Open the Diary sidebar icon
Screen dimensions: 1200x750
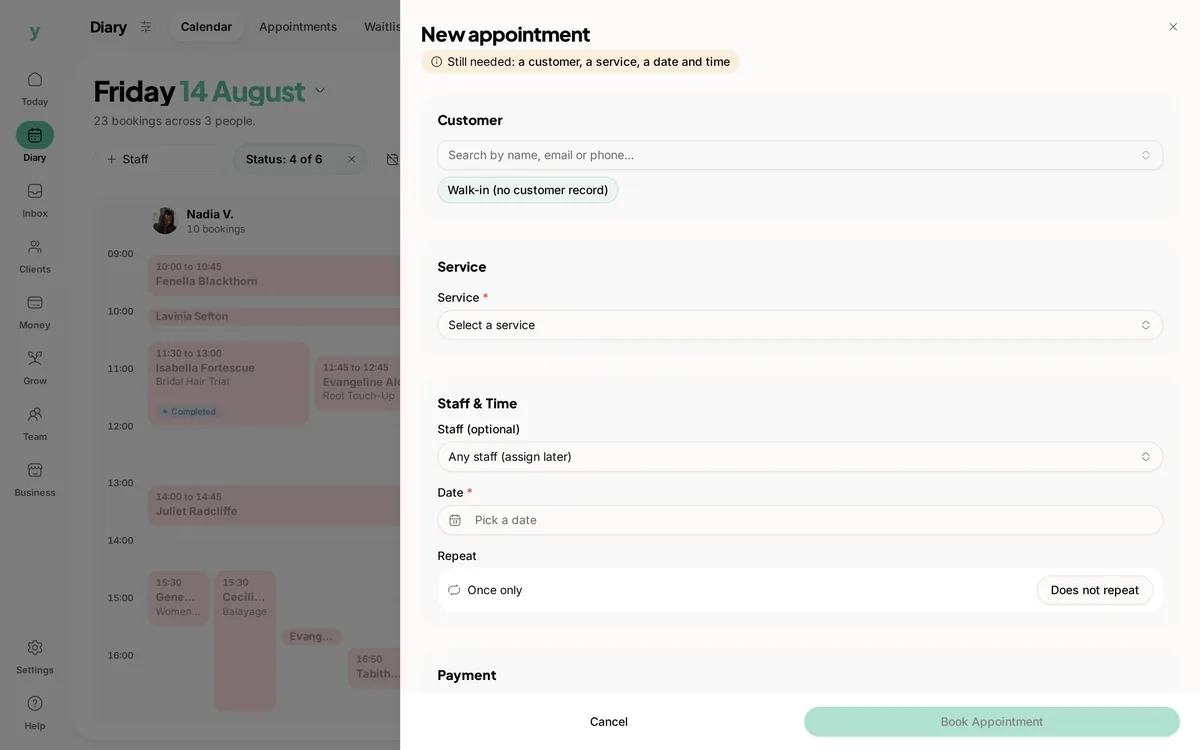[x=35, y=135]
